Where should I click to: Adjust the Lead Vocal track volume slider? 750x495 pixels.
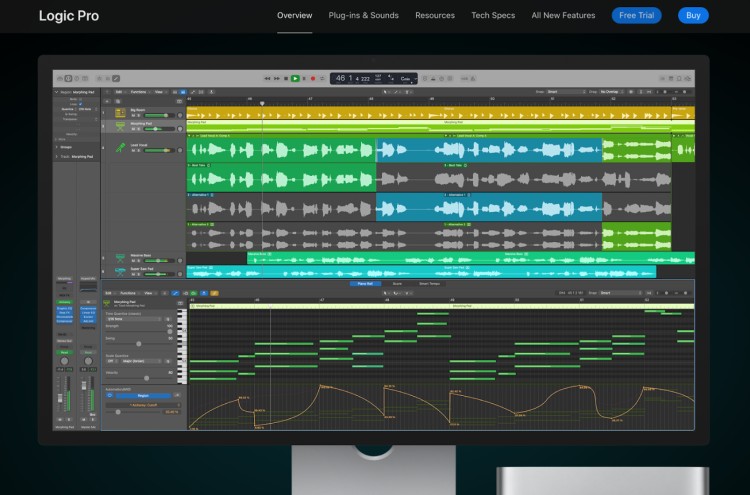click(x=159, y=150)
